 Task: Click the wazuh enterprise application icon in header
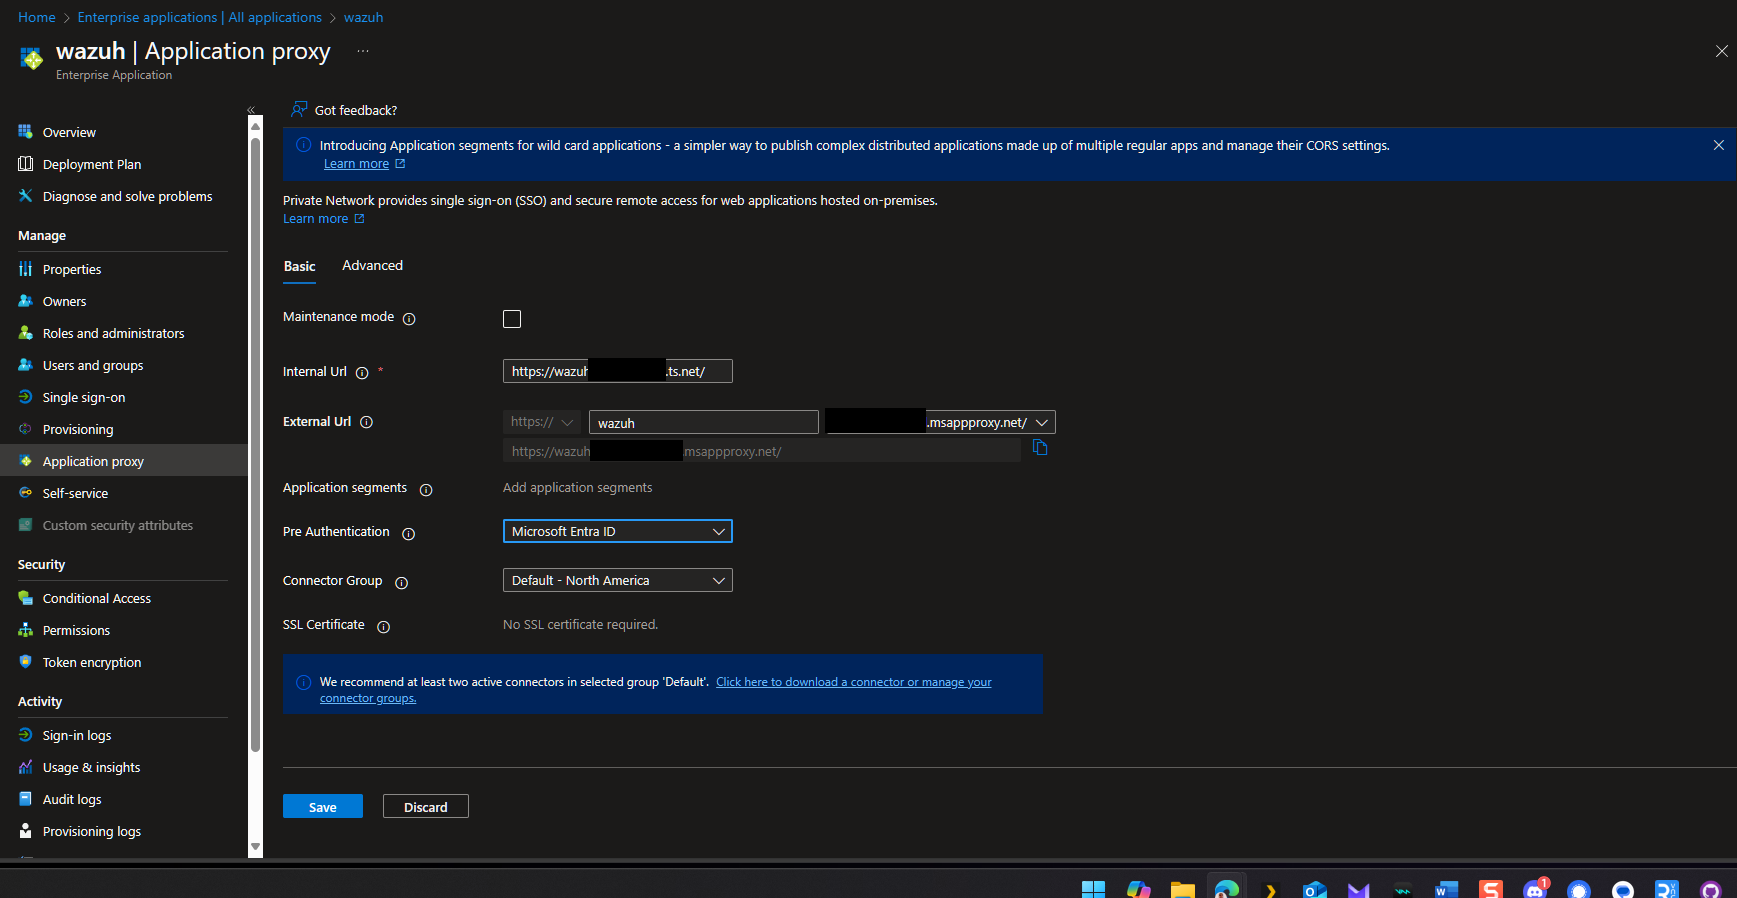(x=31, y=59)
